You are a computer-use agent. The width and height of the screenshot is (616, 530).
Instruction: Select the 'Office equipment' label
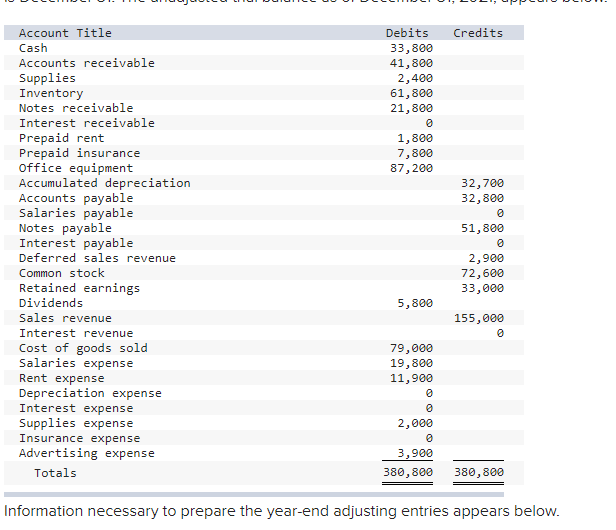point(76,168)
